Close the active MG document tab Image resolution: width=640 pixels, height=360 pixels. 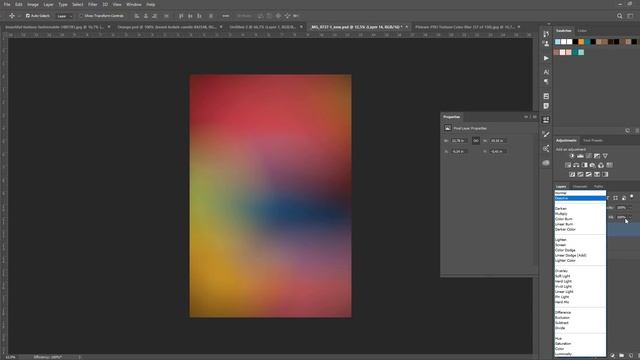(407, 27)
